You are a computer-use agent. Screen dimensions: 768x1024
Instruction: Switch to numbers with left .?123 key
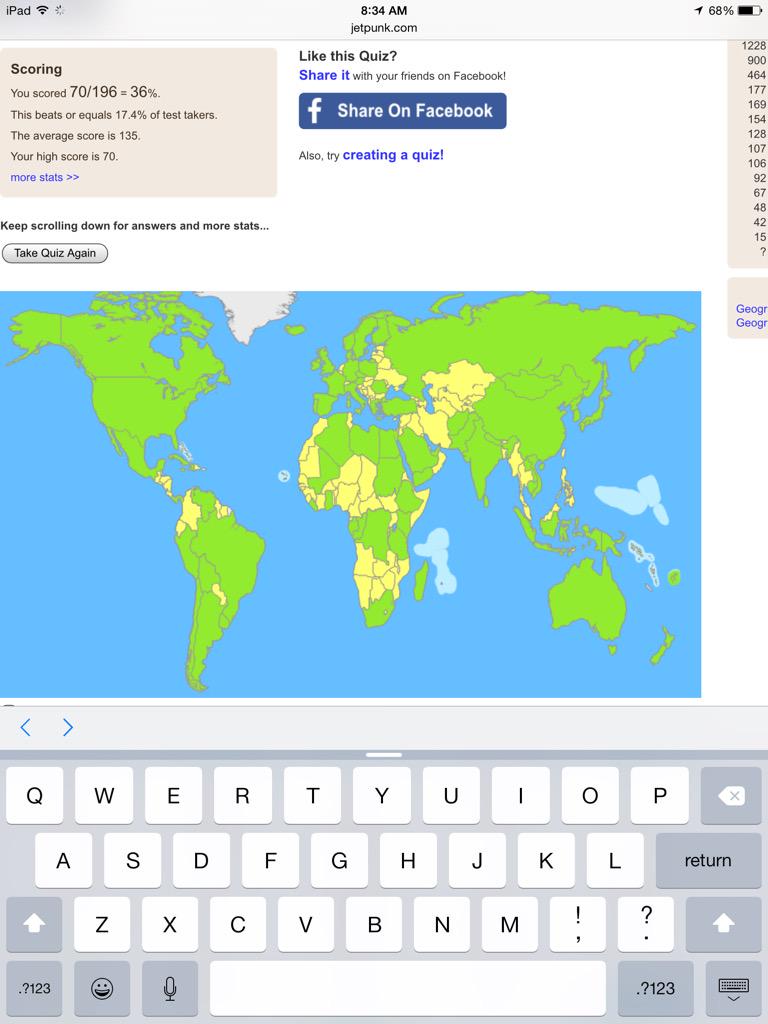34,988
